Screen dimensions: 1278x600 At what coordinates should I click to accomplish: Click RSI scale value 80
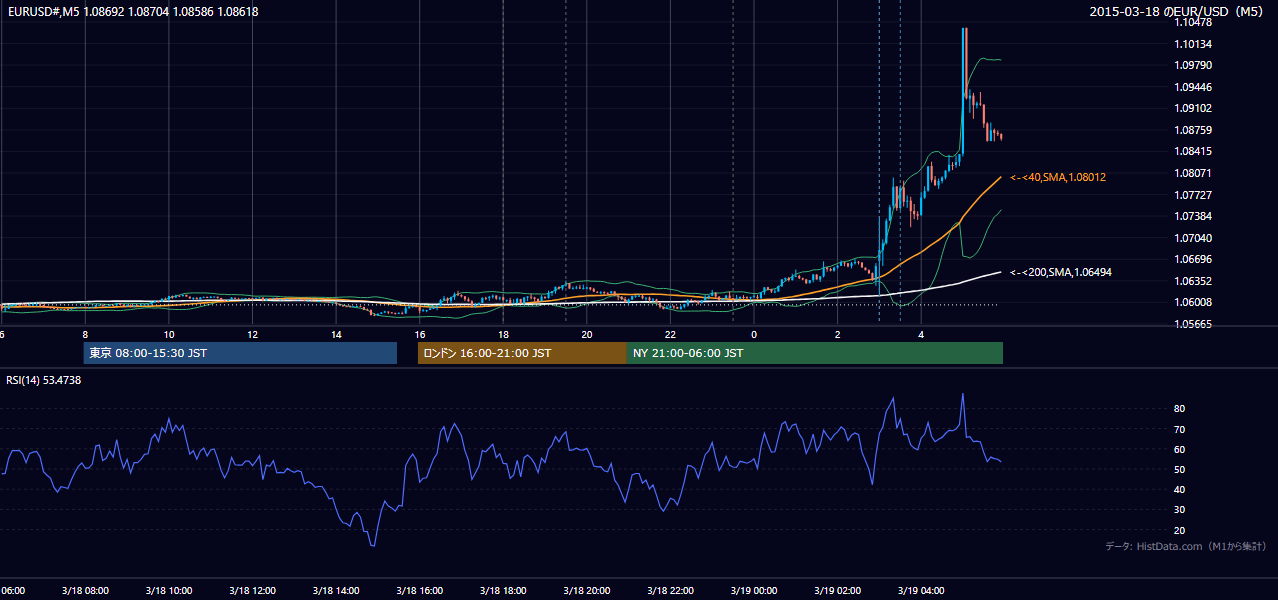[x=1180, y=409]
